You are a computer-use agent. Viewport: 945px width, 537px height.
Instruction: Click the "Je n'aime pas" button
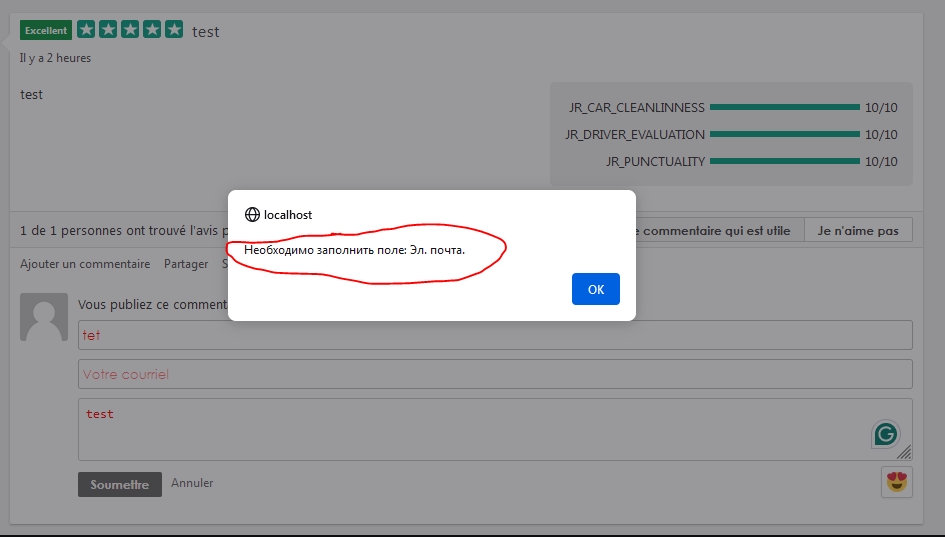pyautogui.click(x=858, y=231)
